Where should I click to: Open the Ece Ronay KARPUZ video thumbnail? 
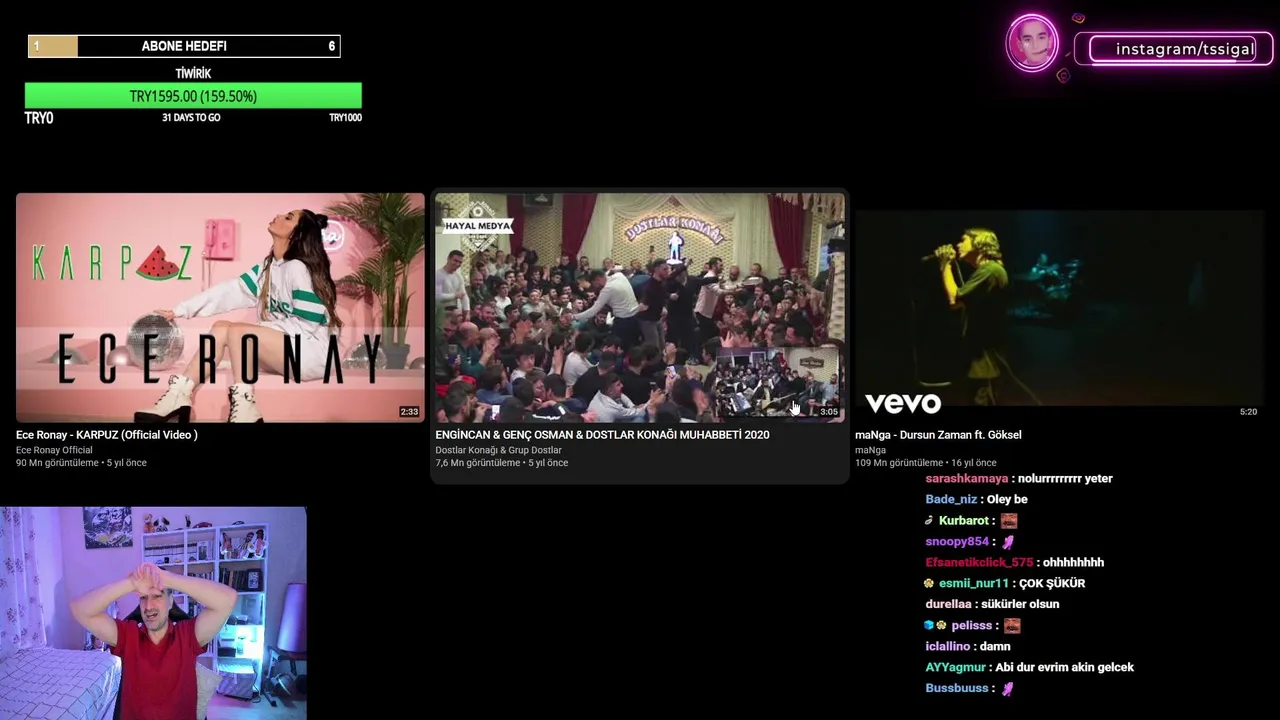(220, 308)
